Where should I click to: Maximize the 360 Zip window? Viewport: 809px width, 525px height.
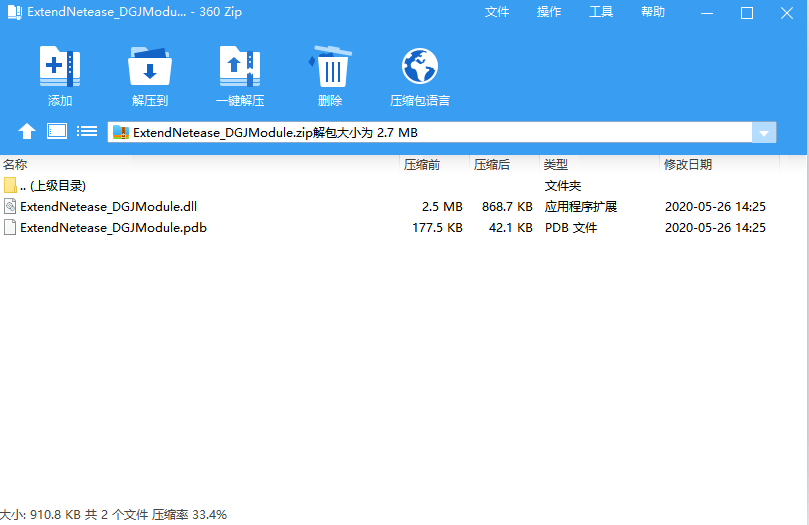747,13
